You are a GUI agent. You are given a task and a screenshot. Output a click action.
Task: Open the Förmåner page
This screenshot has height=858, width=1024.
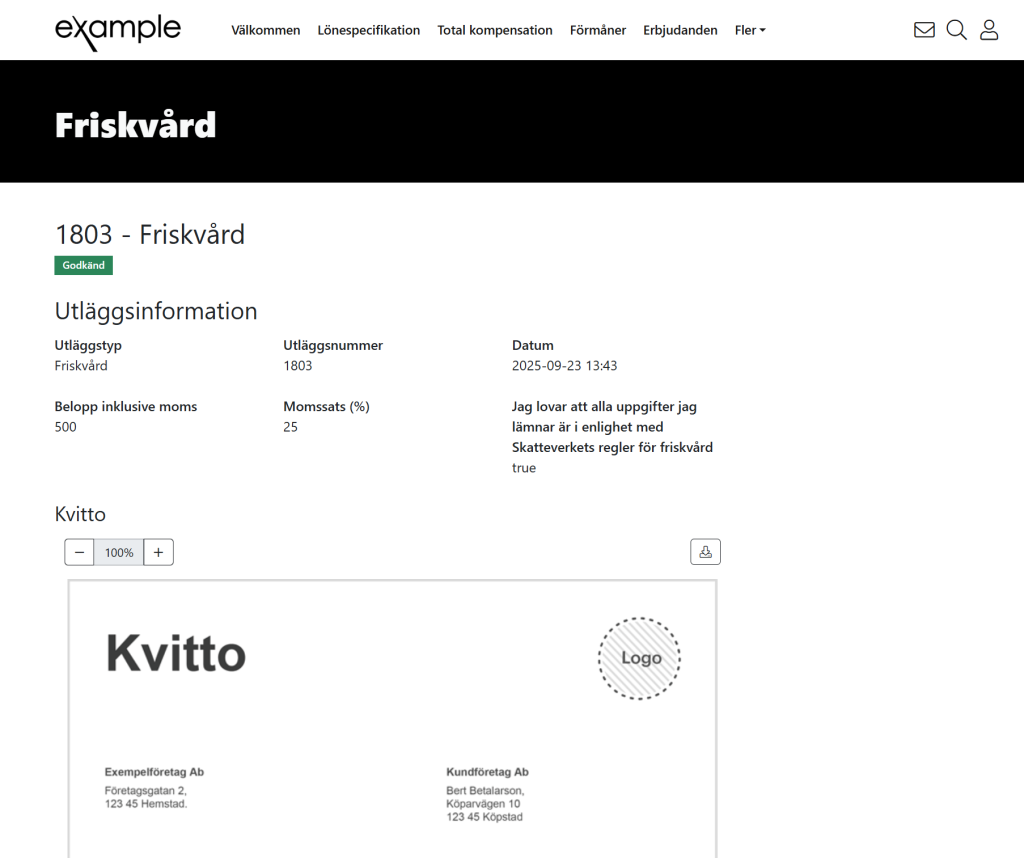[597, 30]
